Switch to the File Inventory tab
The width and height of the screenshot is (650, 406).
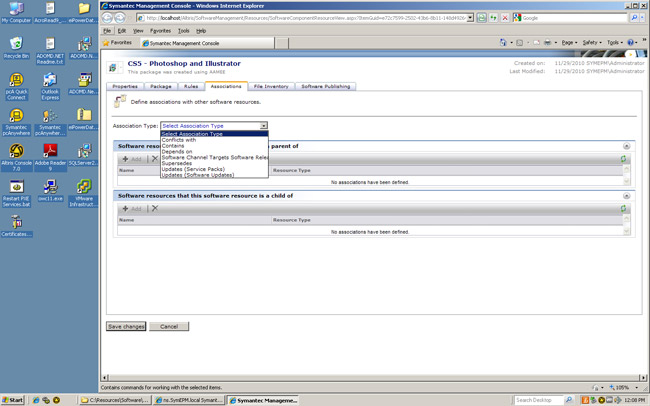(x=271, y=86)
